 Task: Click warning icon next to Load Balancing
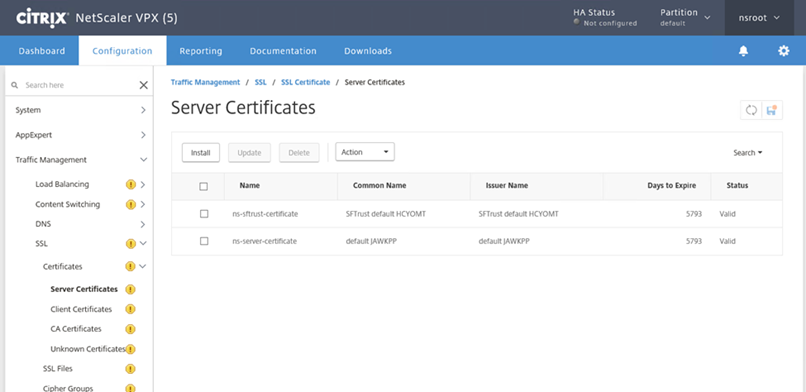pos(131,184)
